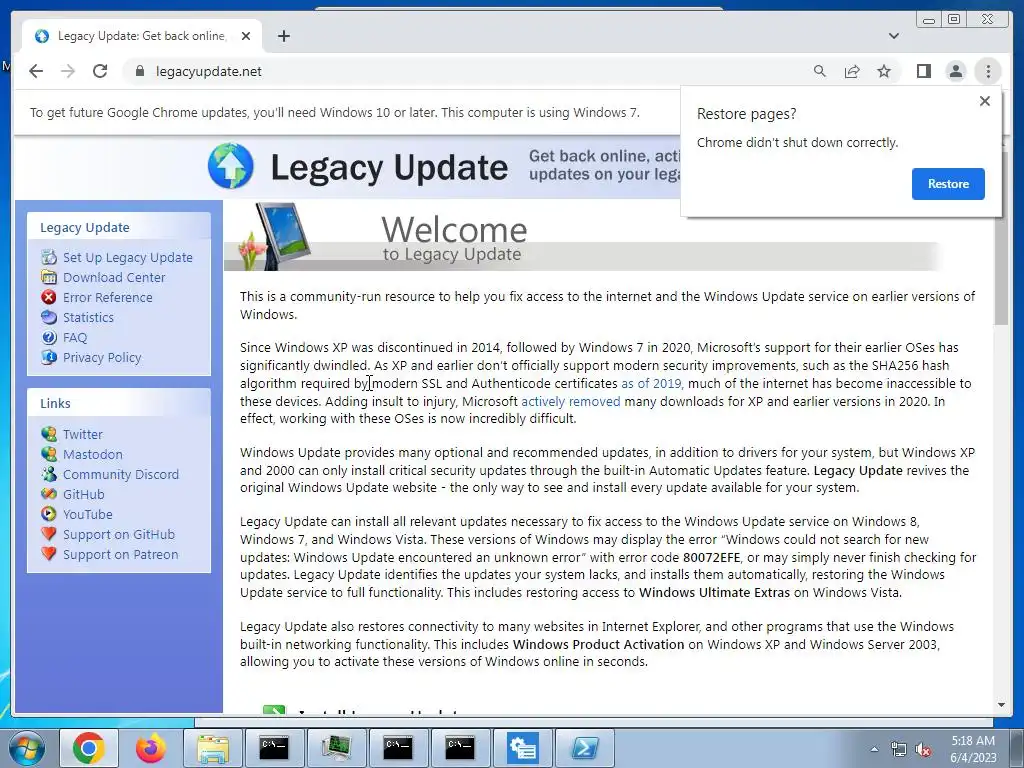
Task: Click the Chrome taskbar icon
Action: (x=89, y=748)
